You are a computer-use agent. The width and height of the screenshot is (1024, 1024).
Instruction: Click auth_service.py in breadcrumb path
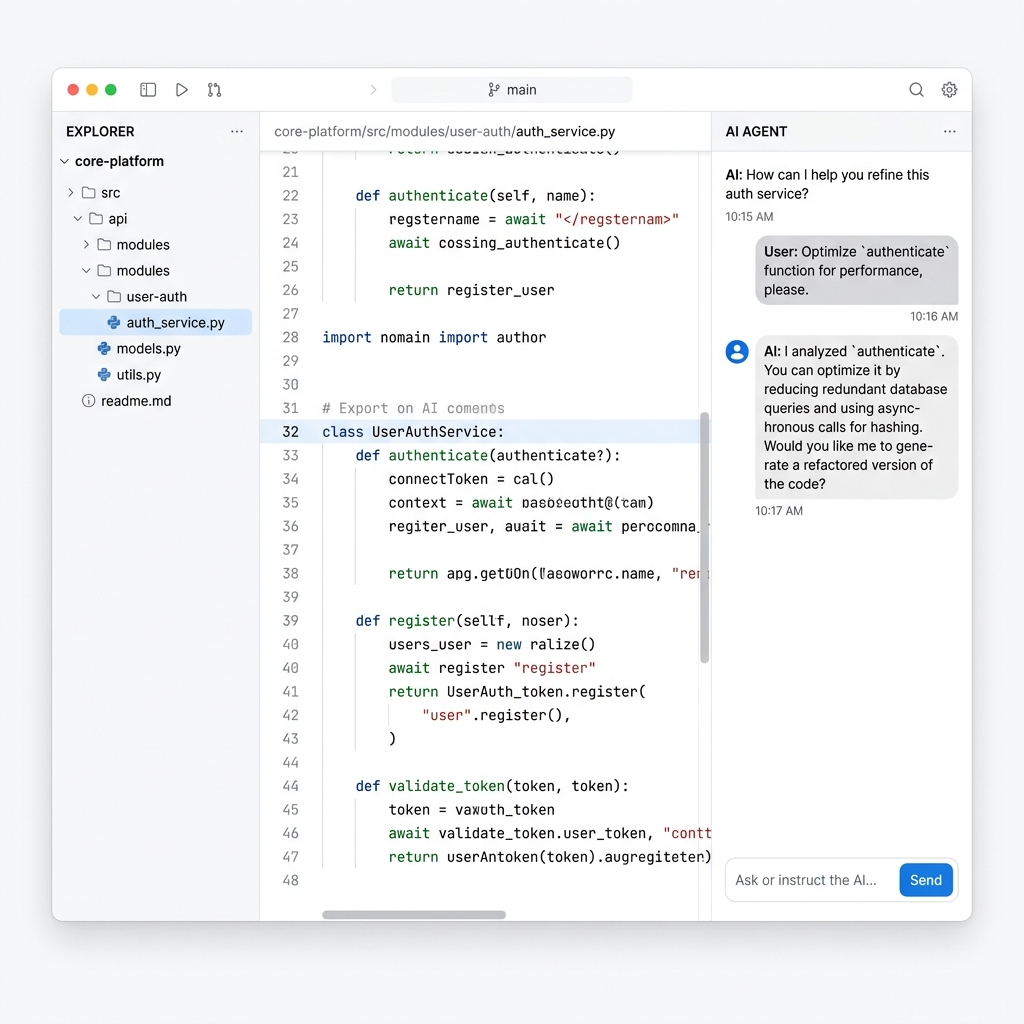(x=566, y=131)
